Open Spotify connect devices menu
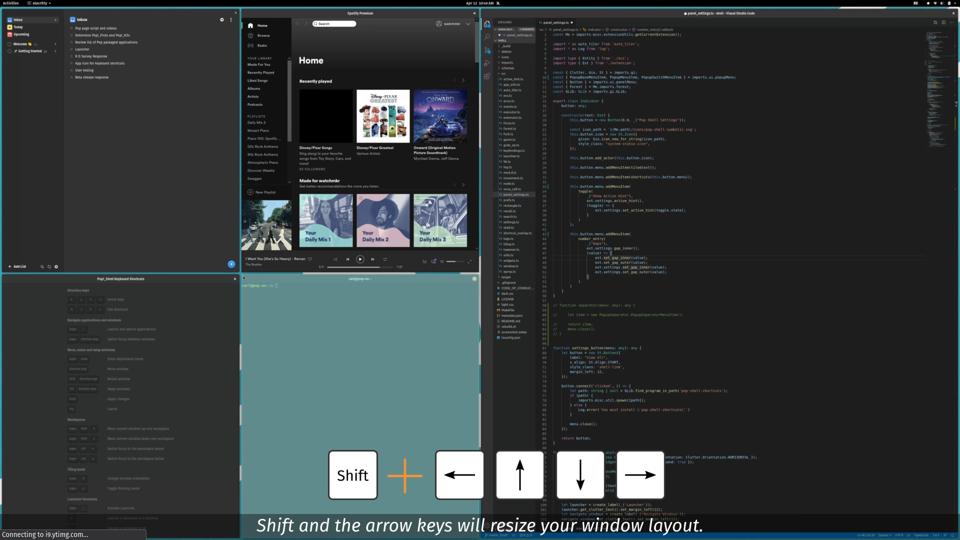 433,261
